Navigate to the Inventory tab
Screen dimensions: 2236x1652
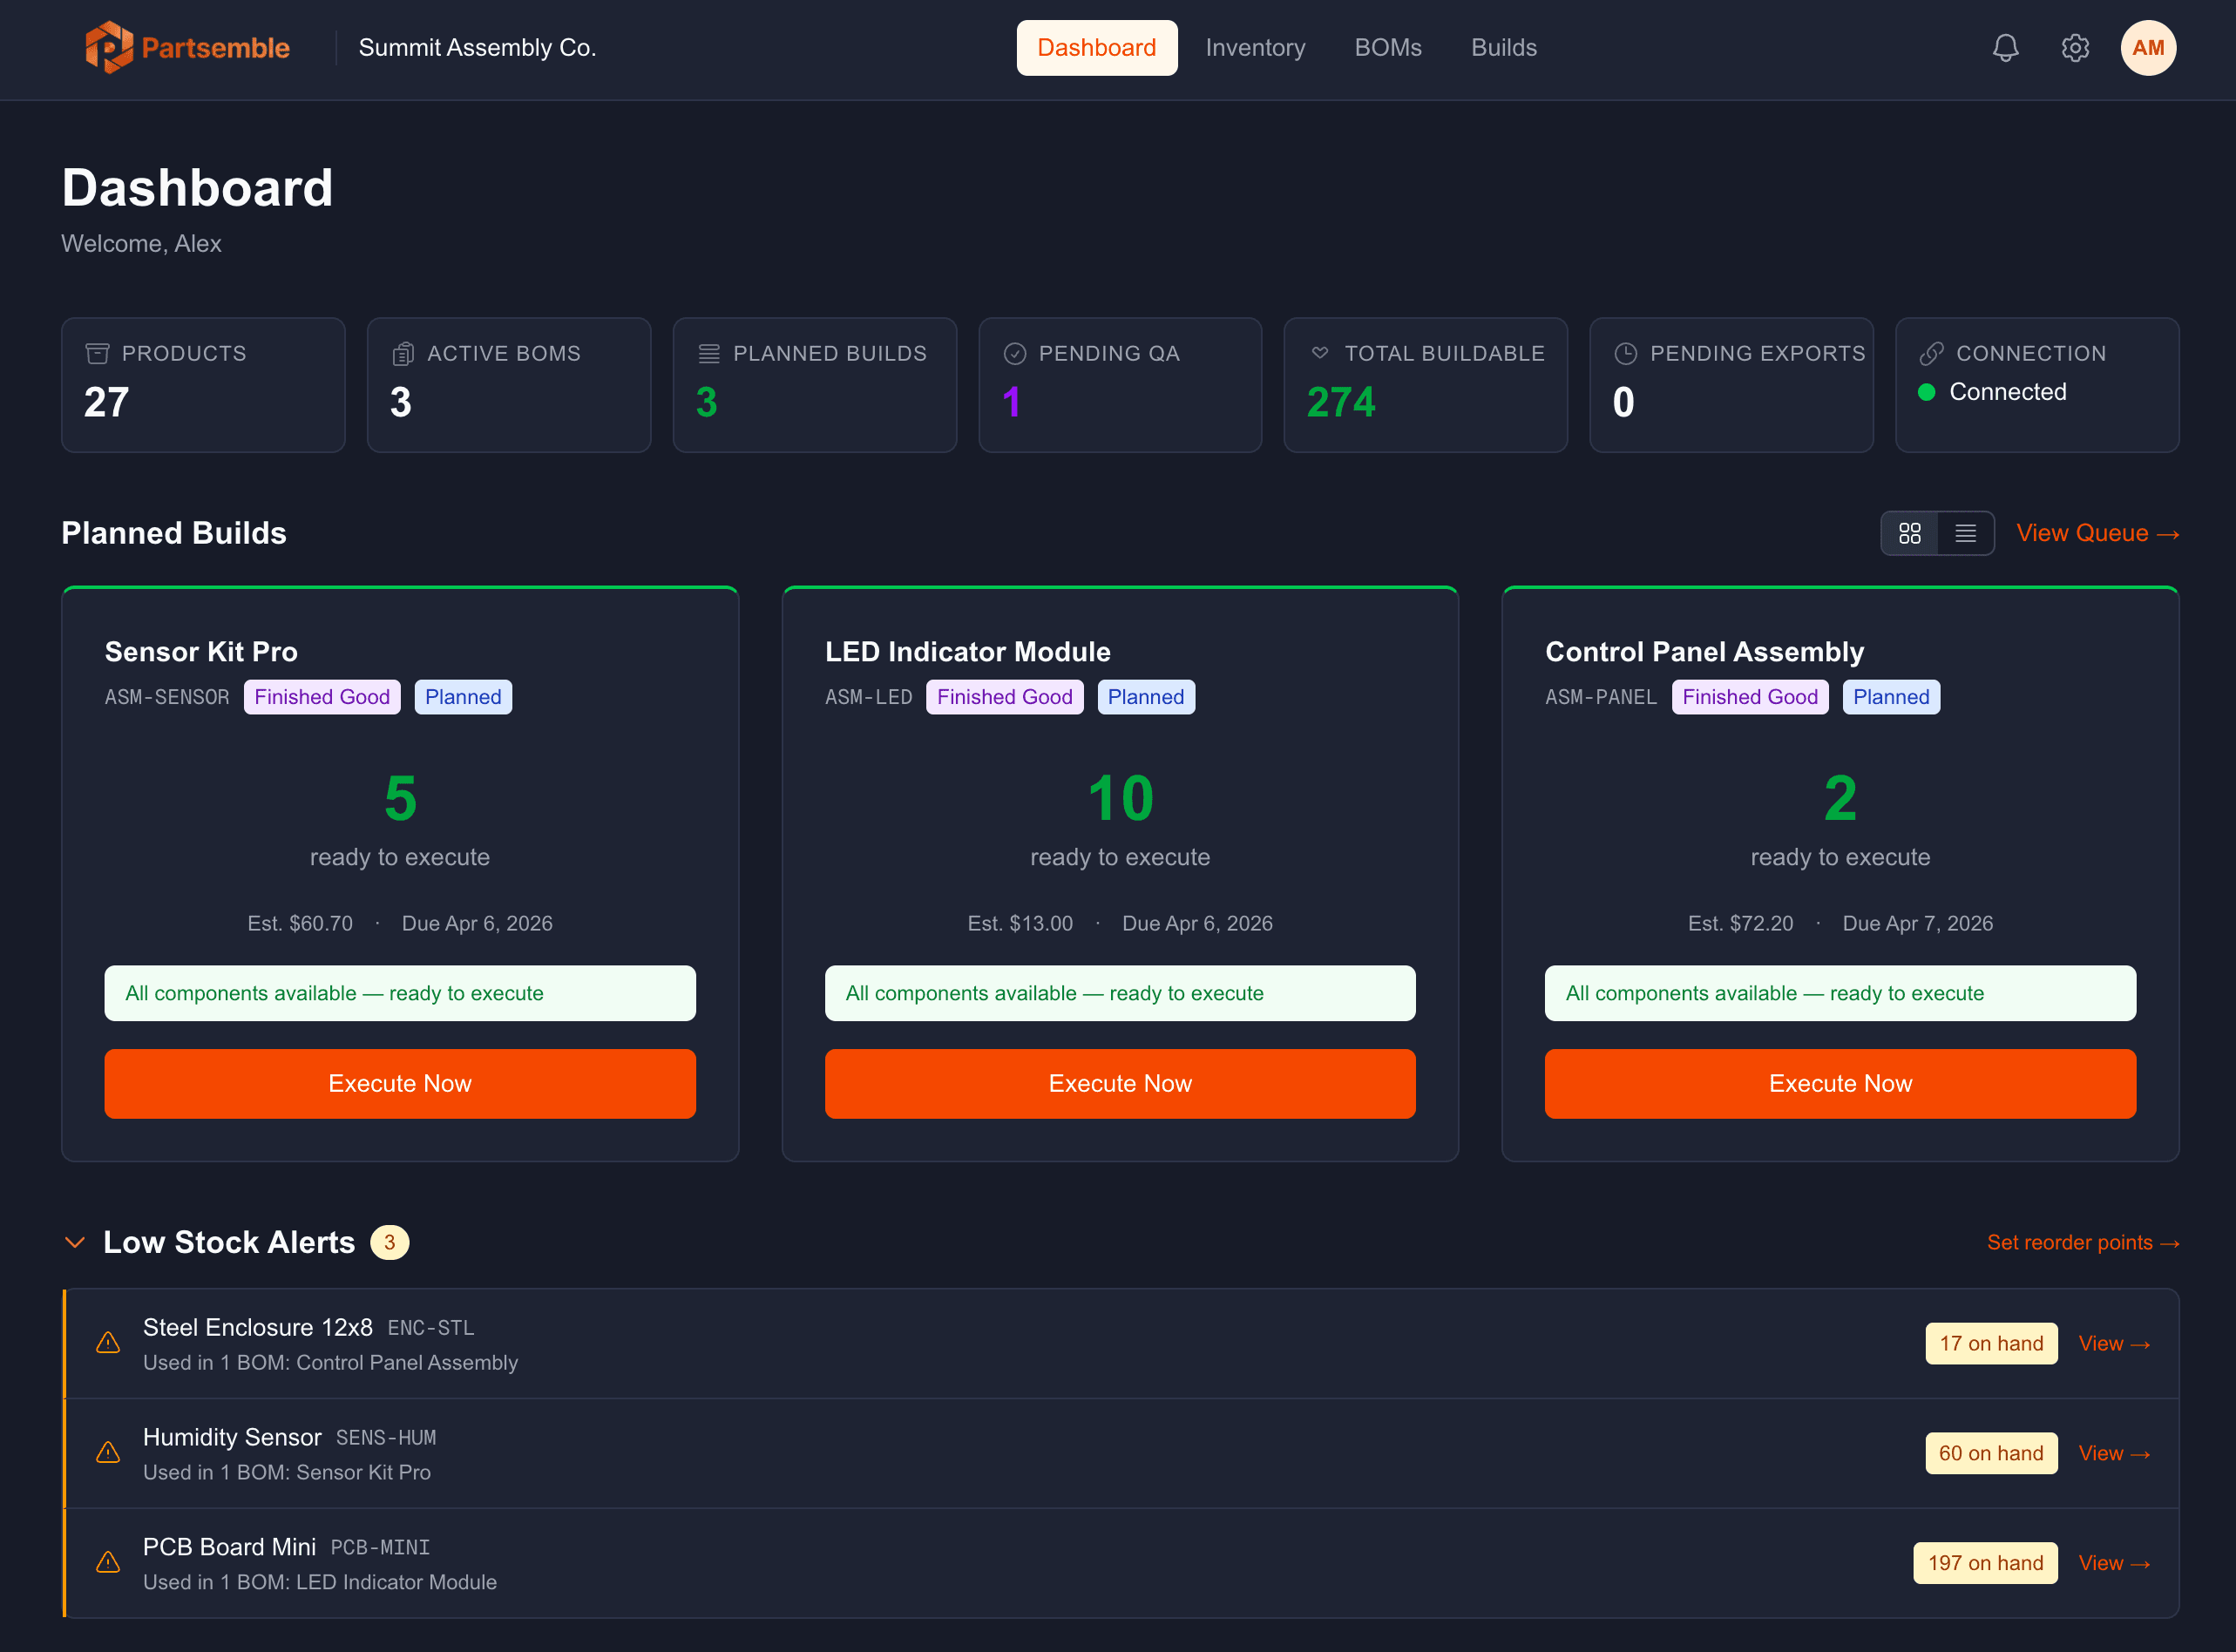1255,47
